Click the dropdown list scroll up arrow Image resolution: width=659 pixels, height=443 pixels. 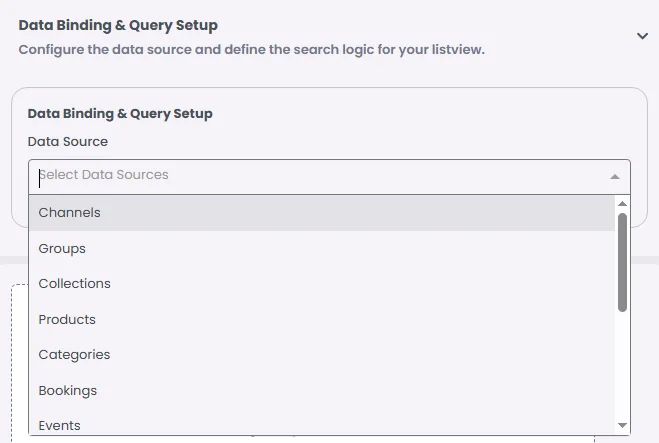coord(623,204)
